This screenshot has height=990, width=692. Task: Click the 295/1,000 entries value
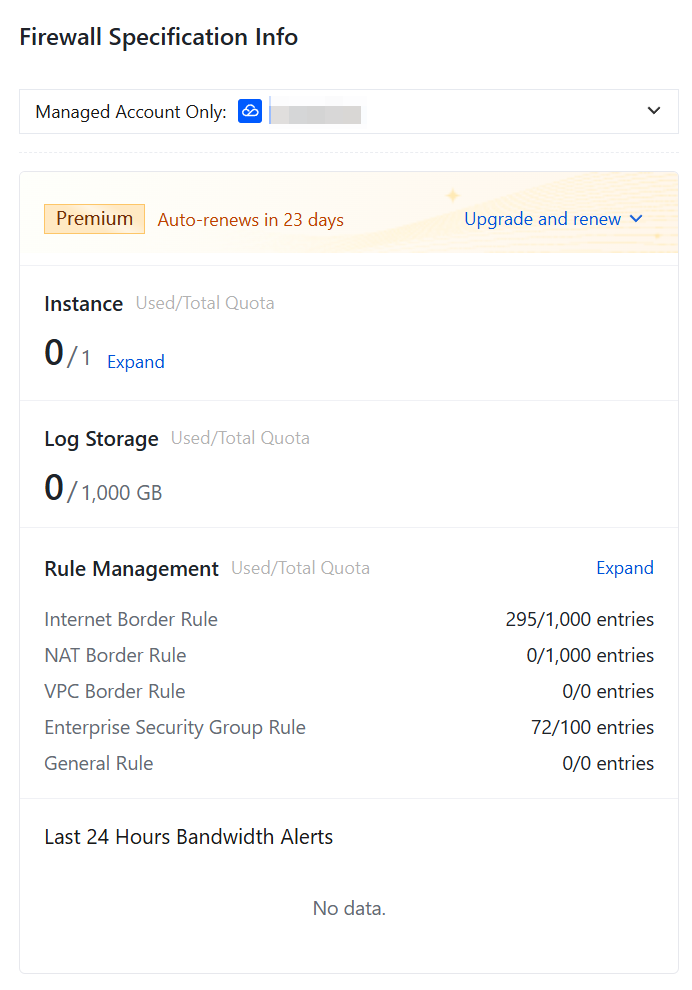click(x=580, y=619)
